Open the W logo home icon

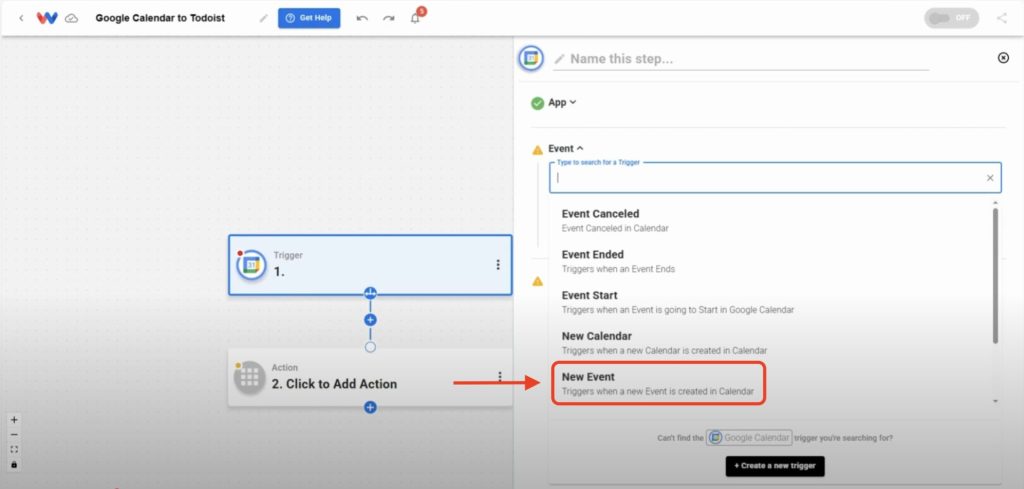tap(46, 18)
